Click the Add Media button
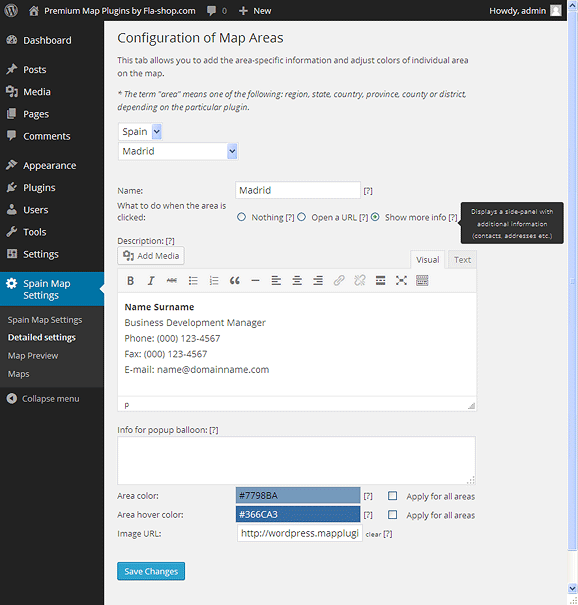Screen dimensions: 578x605 [x=151, y=256]
